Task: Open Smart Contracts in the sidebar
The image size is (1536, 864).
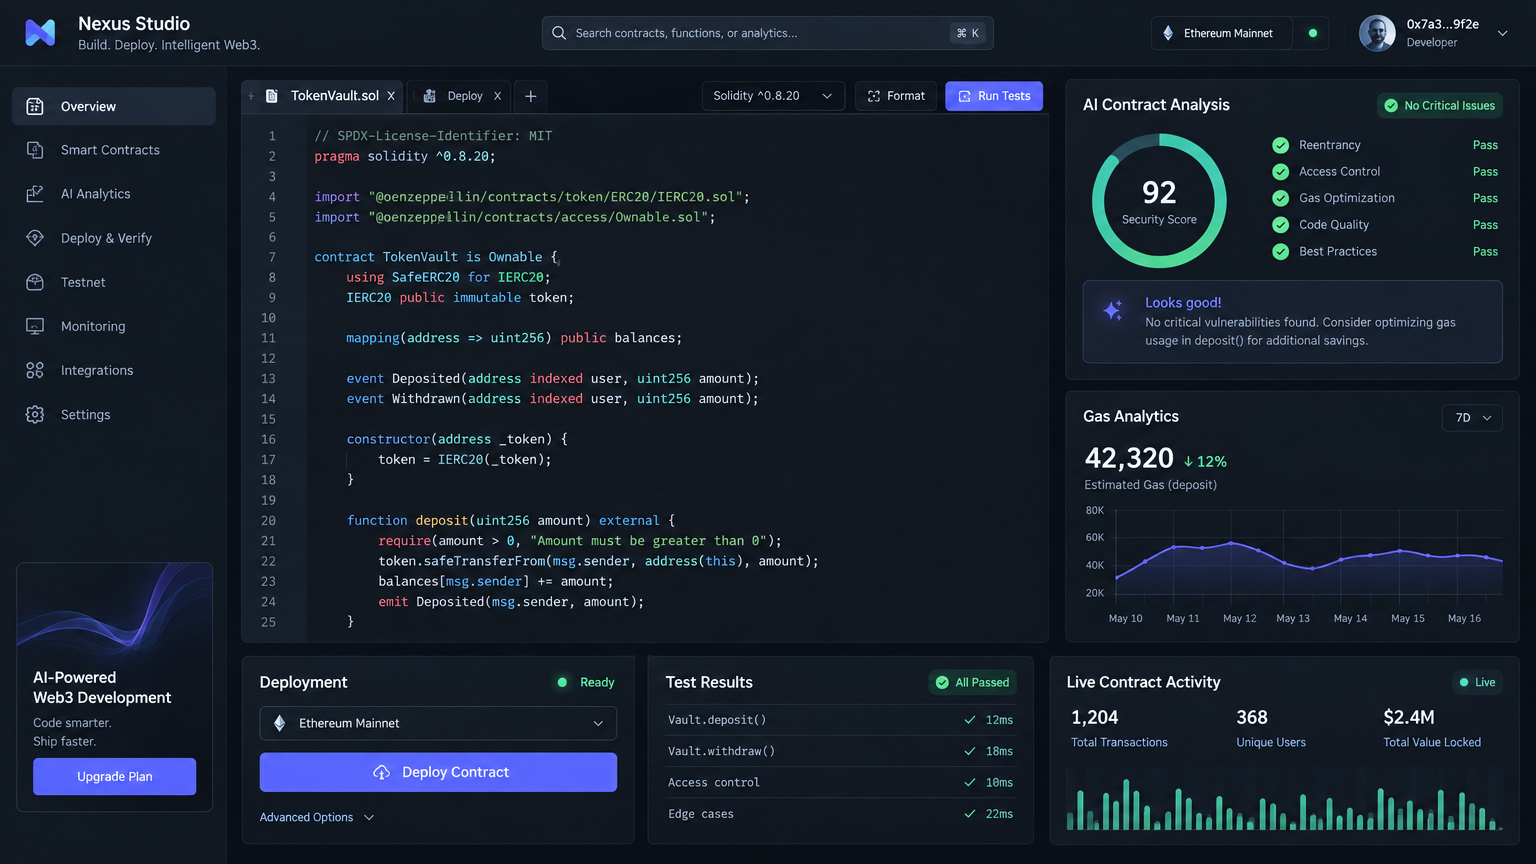Action: (x=114, y=150)
